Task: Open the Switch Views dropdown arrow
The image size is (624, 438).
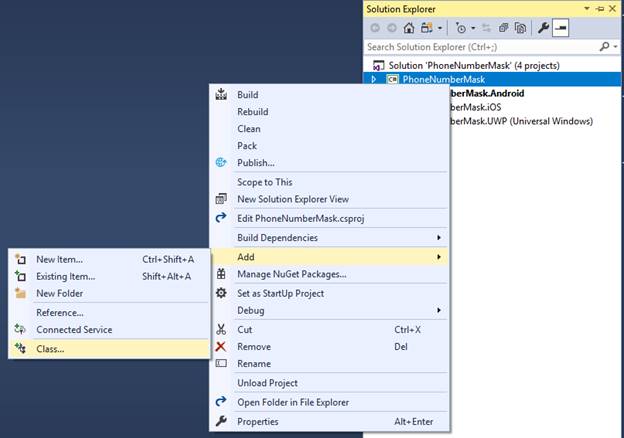Action: coord(440,28)
